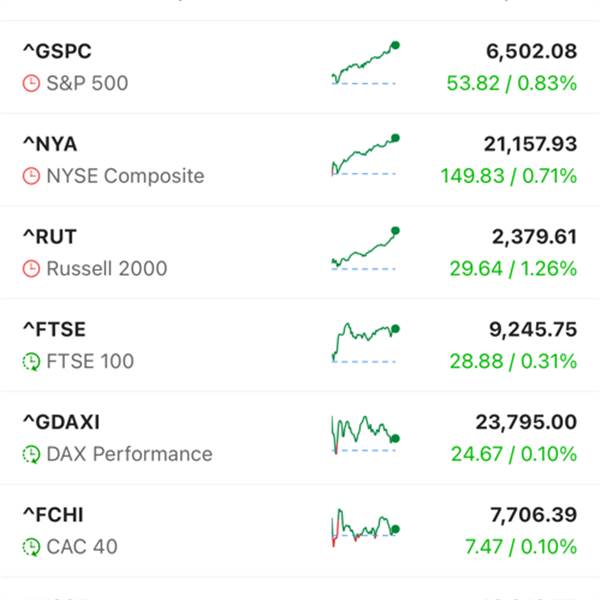
Task: Tap the 53.82 / 0.83% change value
Action: [512, 83]
